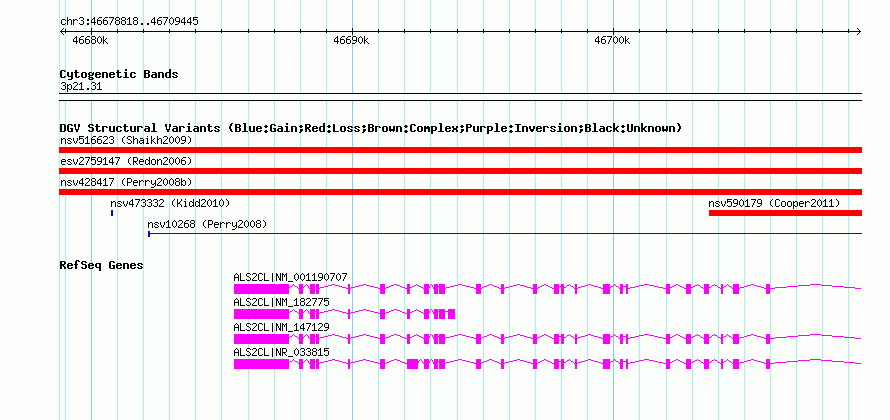
Task: Select the red bar under esv2759147
Action: [460, 171]
